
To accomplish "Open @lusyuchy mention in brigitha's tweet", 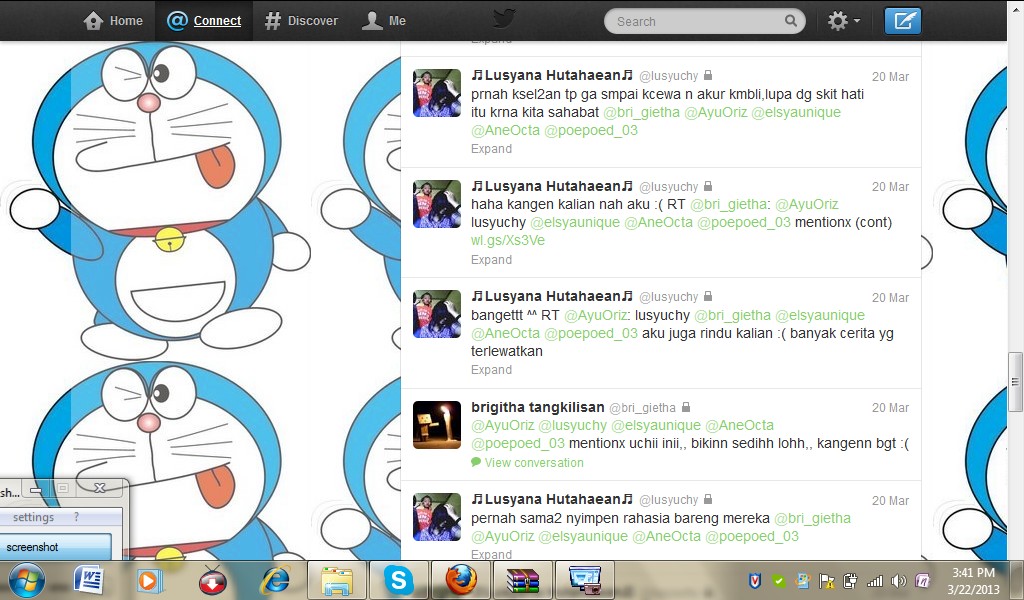I will [573, 426].
